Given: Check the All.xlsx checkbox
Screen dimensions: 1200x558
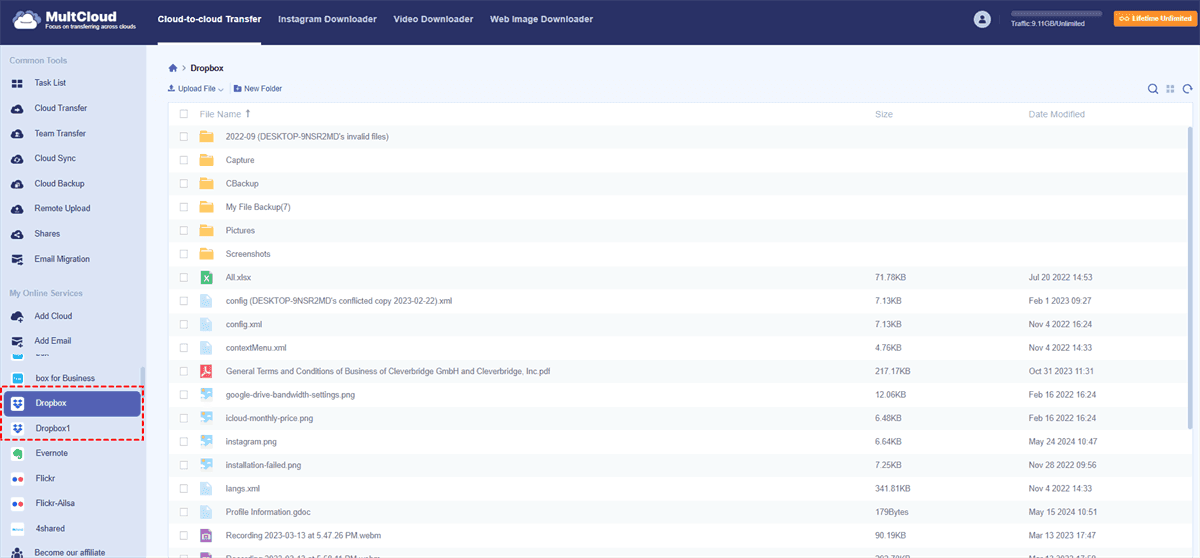Looking at the screenshot, I should pos(183,277).
